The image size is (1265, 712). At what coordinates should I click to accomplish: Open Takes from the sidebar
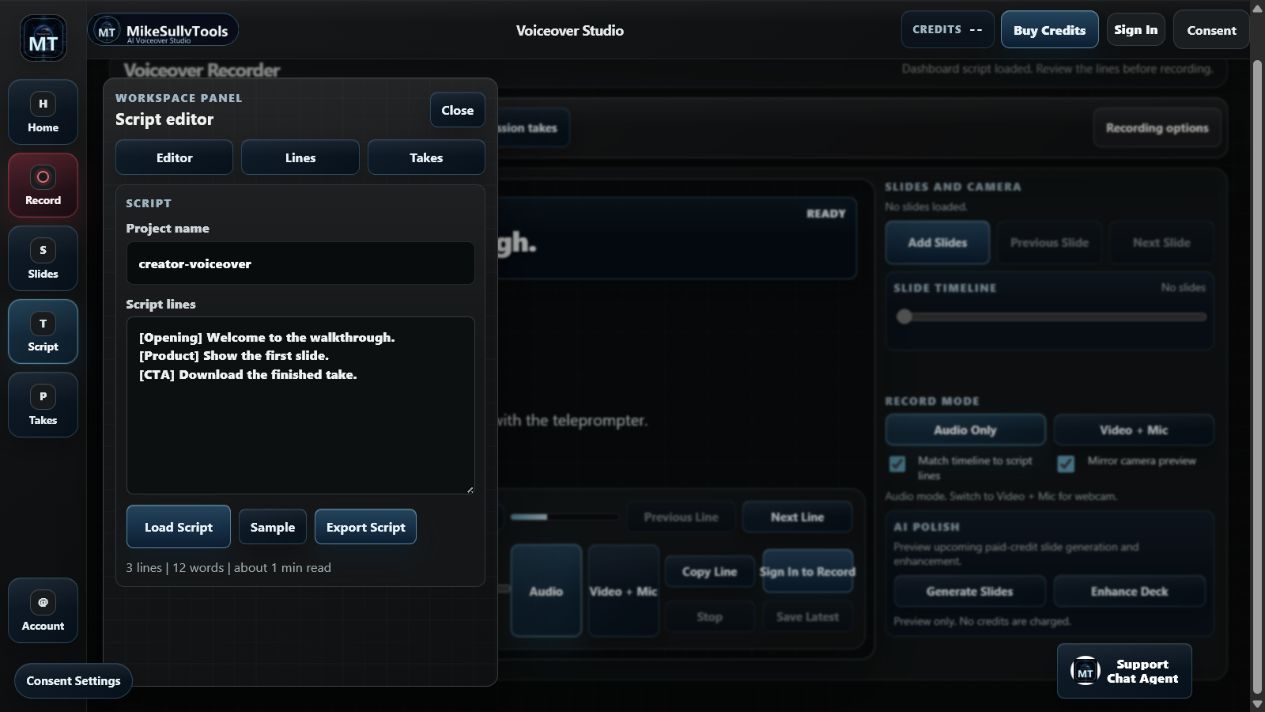[x=43, y=405]
